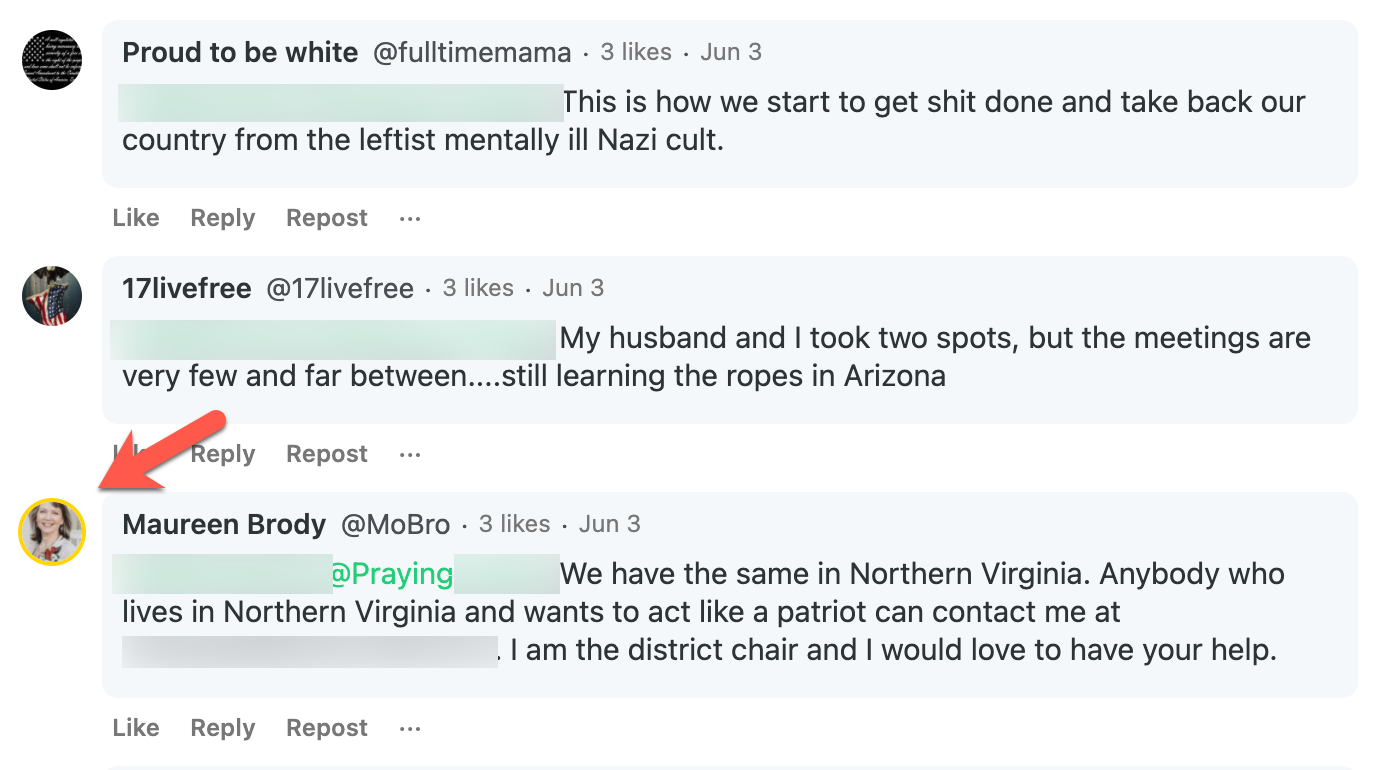Click 17livefree's flag profile avatar
The height and width of the screenshot is (770, 1378).
[x=52, y=296]
